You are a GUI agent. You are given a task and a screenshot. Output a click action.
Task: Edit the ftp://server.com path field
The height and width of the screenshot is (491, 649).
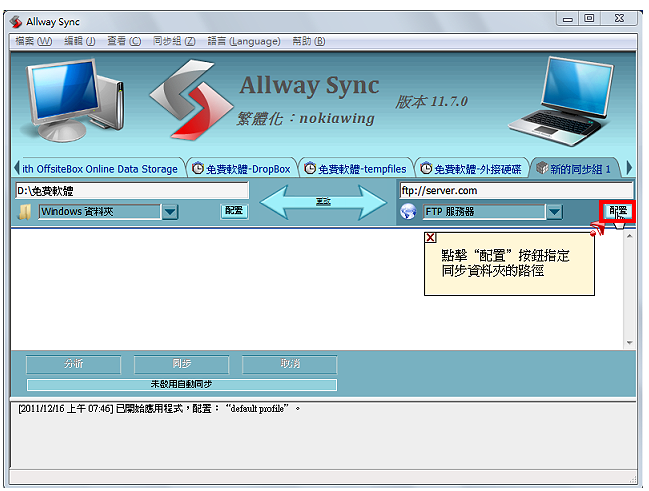516,190
